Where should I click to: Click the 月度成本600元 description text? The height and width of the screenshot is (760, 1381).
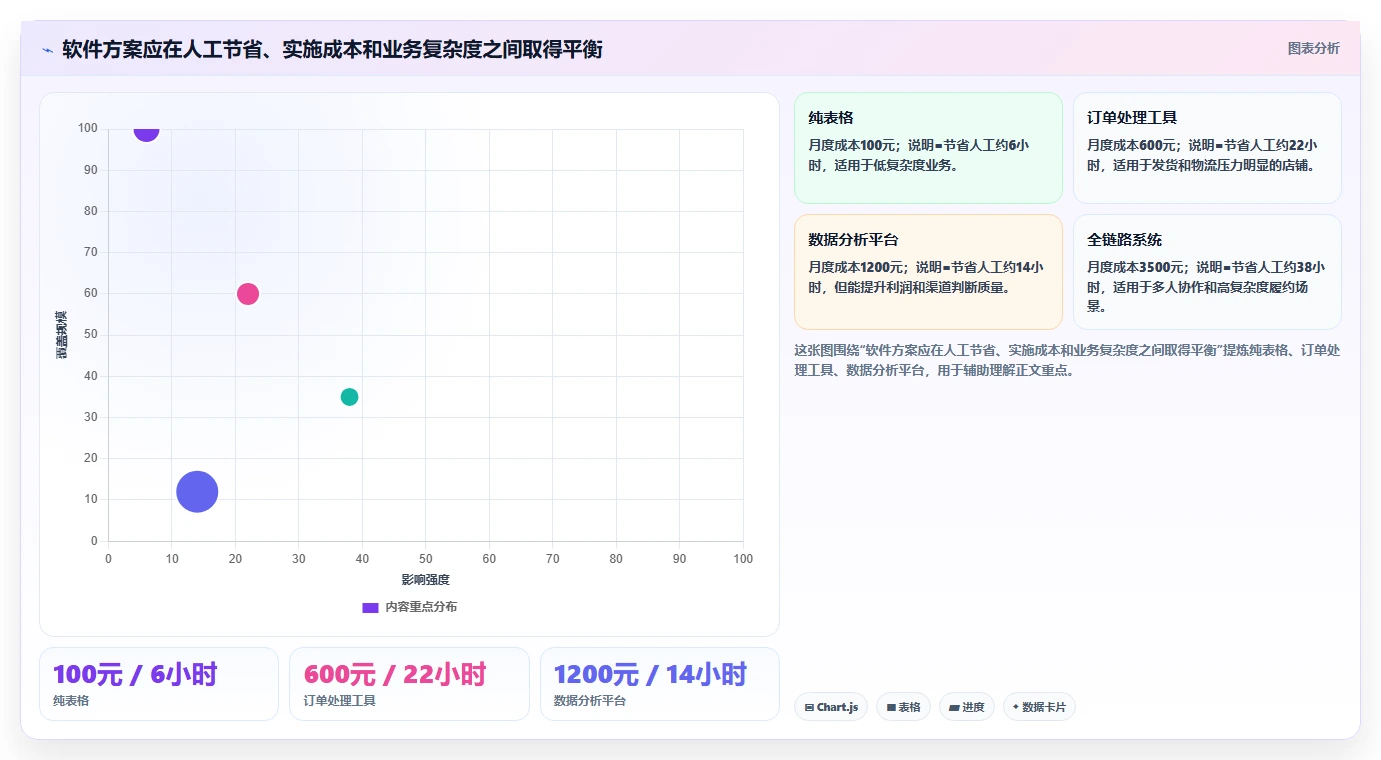pos(1203,155)
